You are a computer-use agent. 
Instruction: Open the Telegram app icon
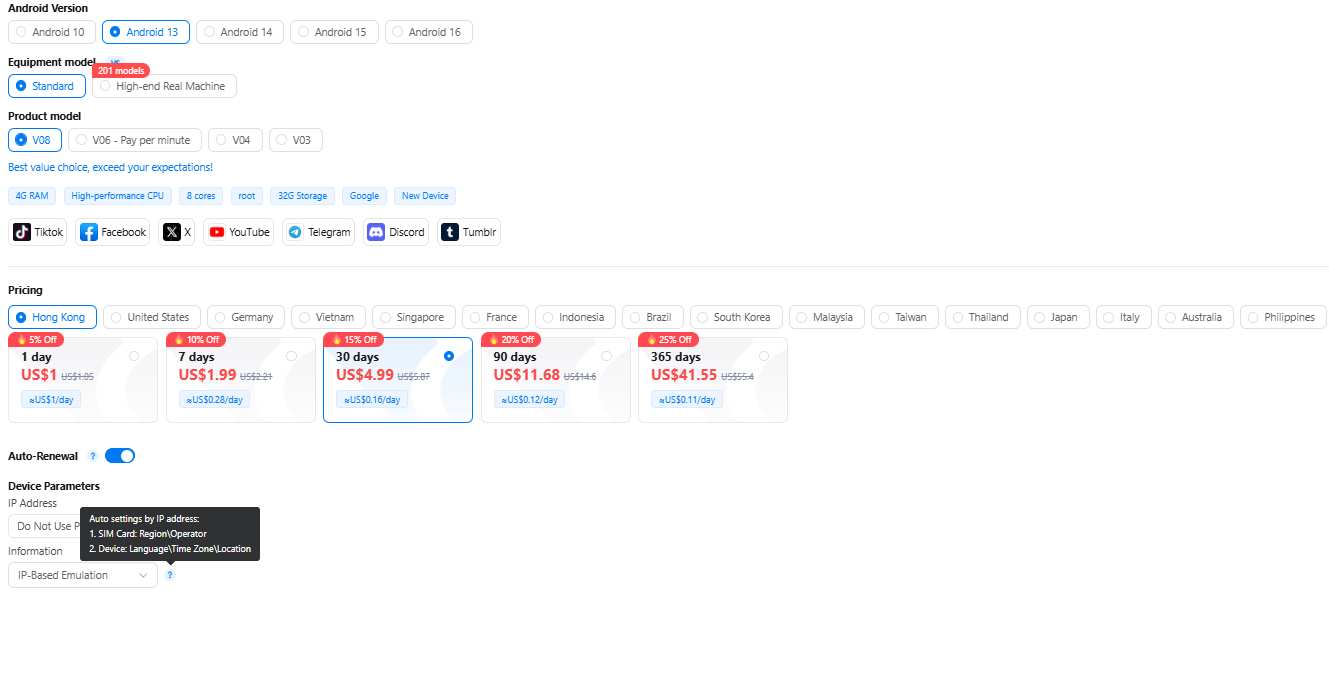[318, 231]
